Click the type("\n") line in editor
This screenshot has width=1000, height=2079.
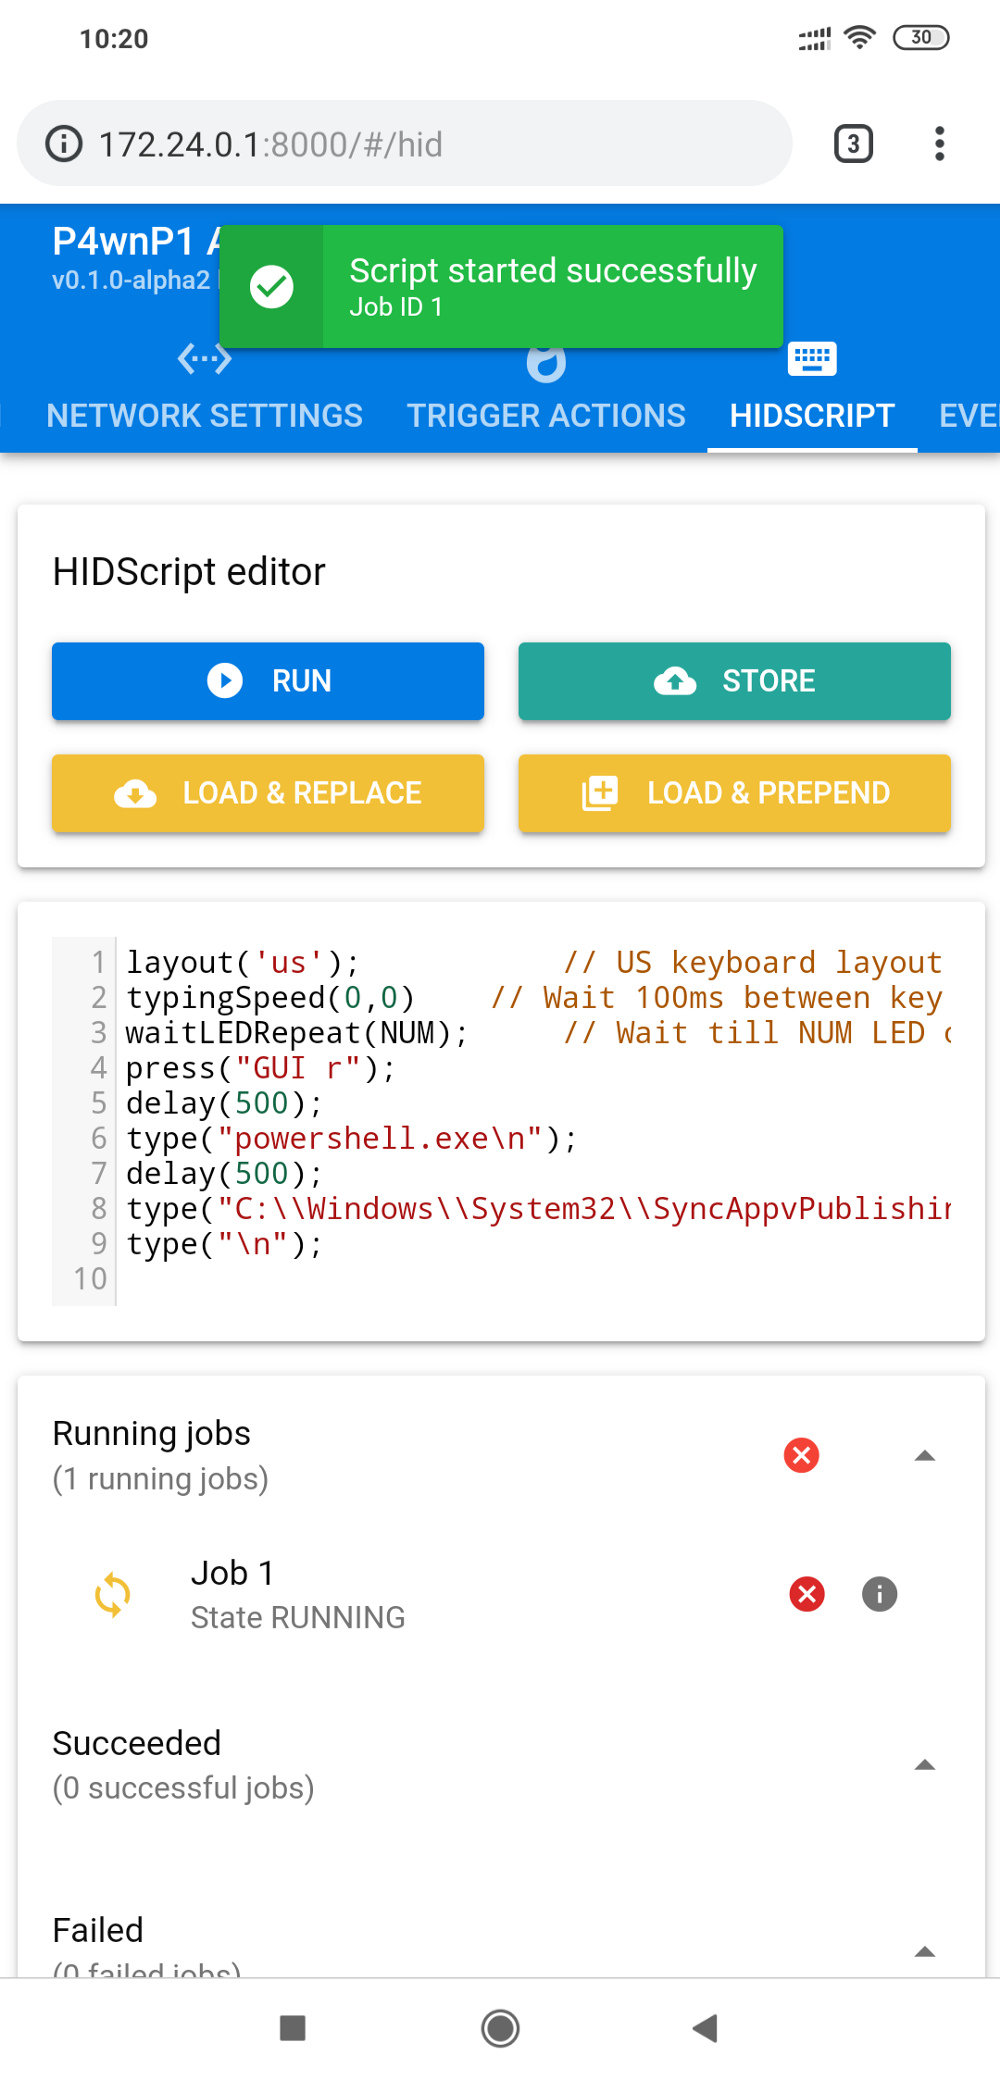click(x=224, y=1244)
